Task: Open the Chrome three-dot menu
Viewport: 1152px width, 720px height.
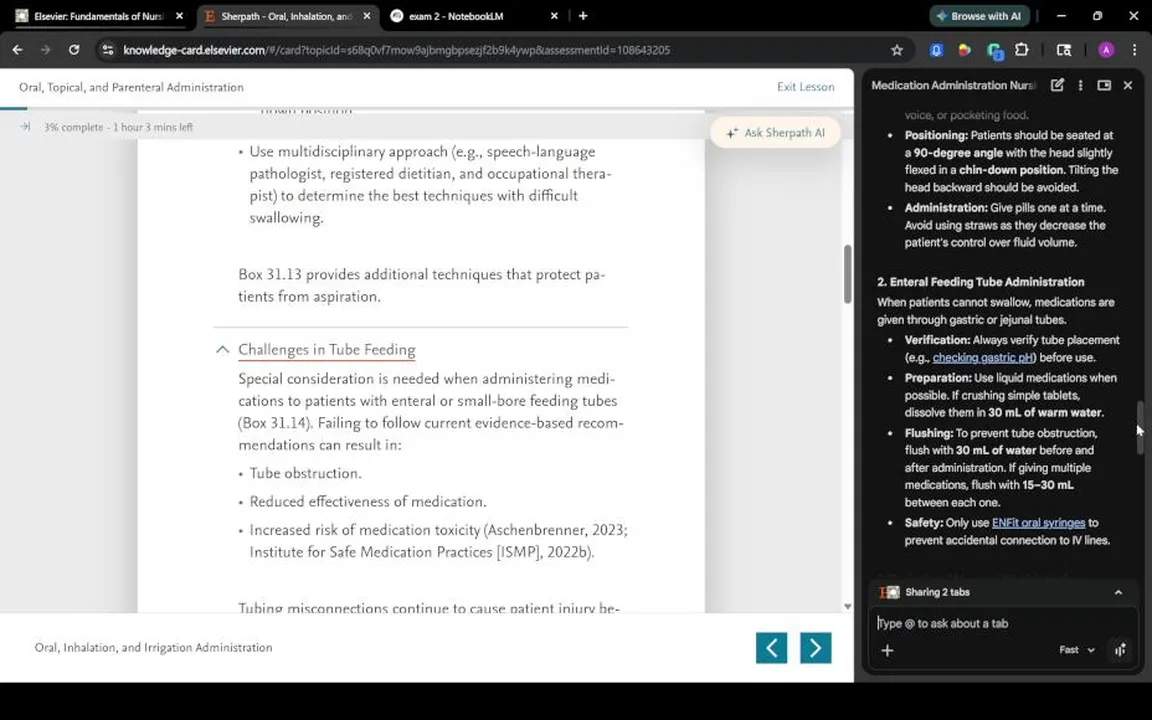Action: (1134, 50)
